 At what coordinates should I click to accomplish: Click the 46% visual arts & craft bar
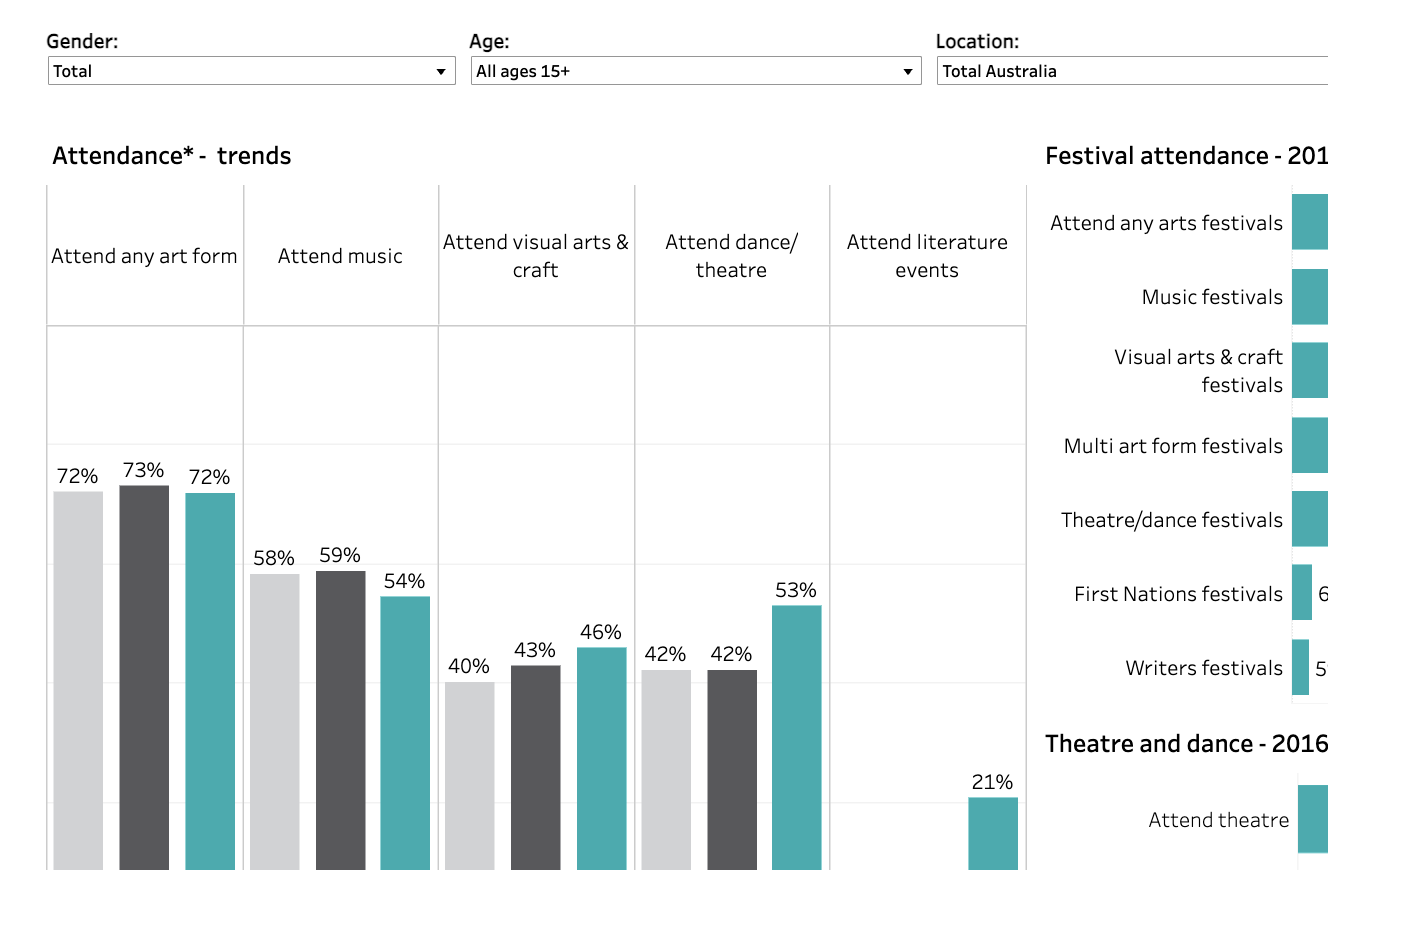tap(601, 758)
